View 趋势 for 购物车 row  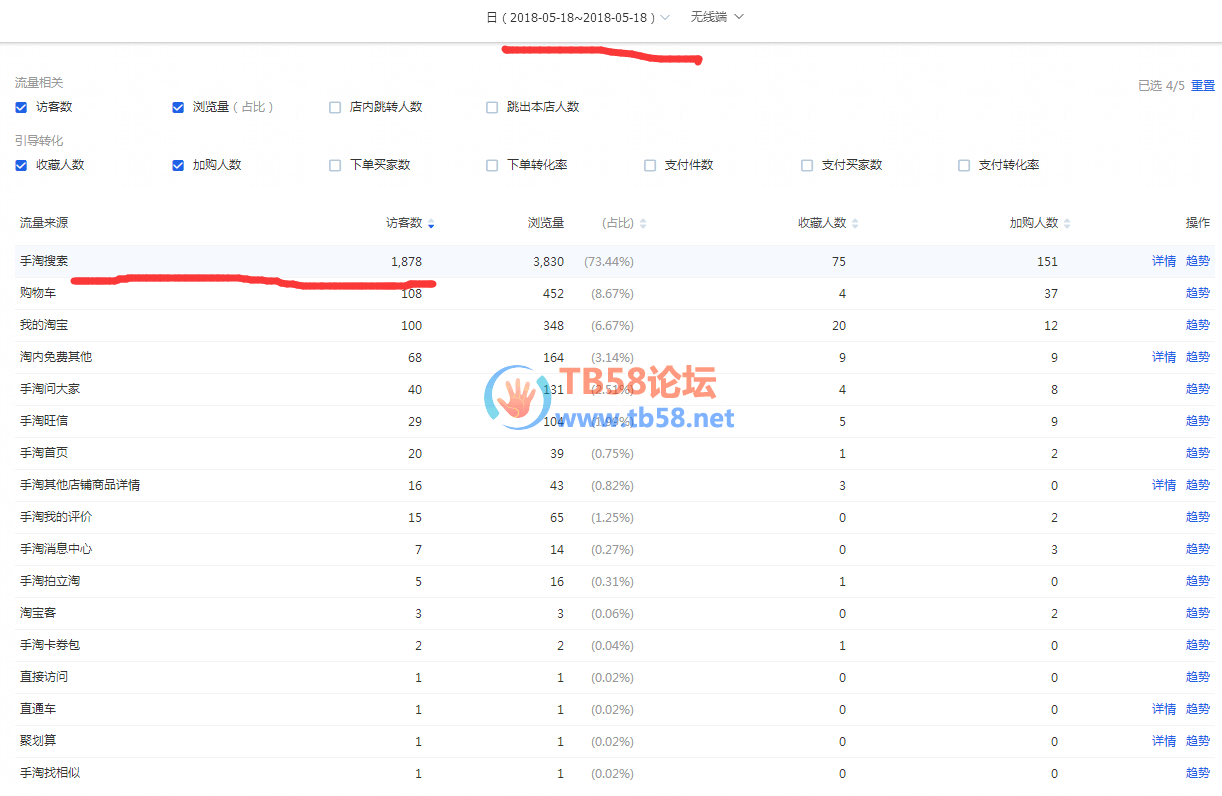(1197, 293)
